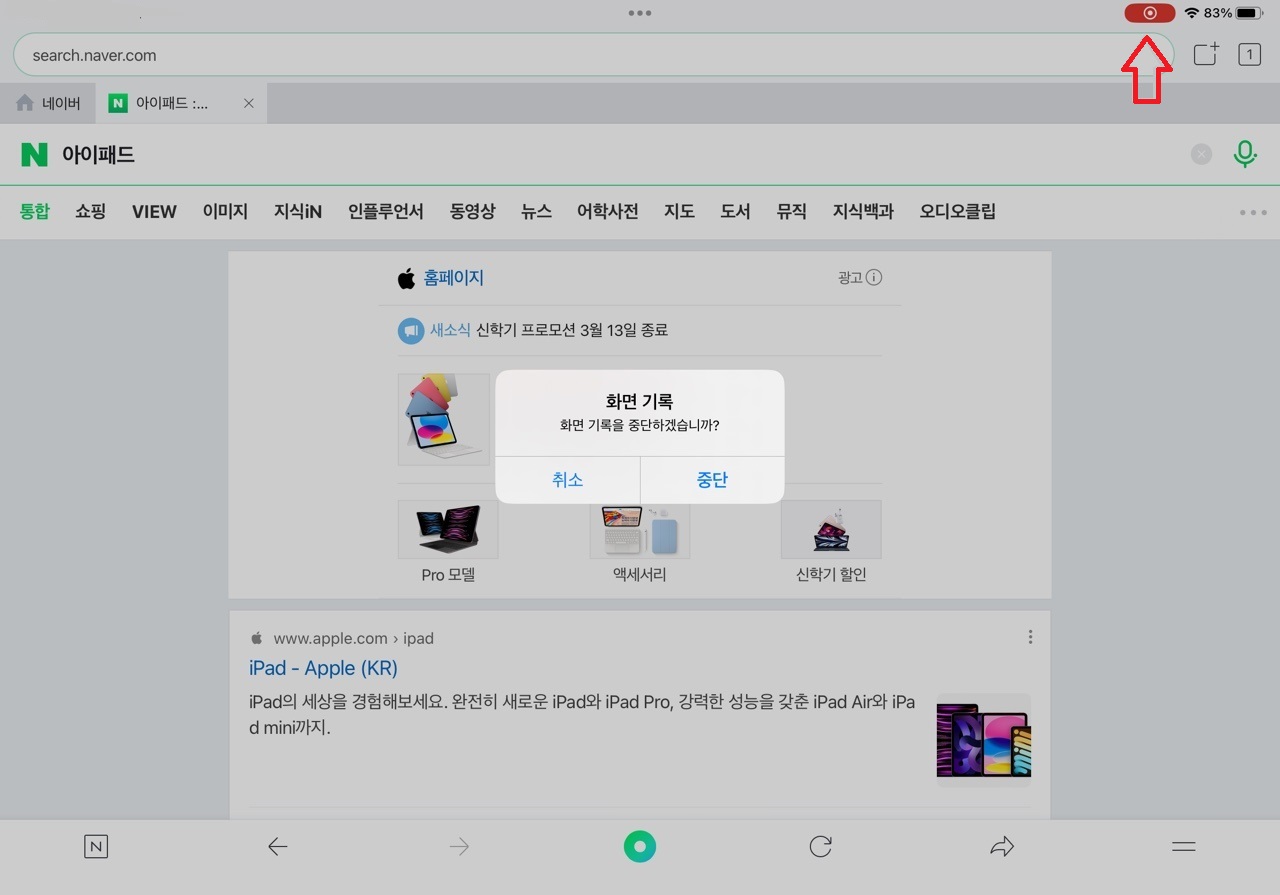
Task: Reload the page
Action: [821, 847]
